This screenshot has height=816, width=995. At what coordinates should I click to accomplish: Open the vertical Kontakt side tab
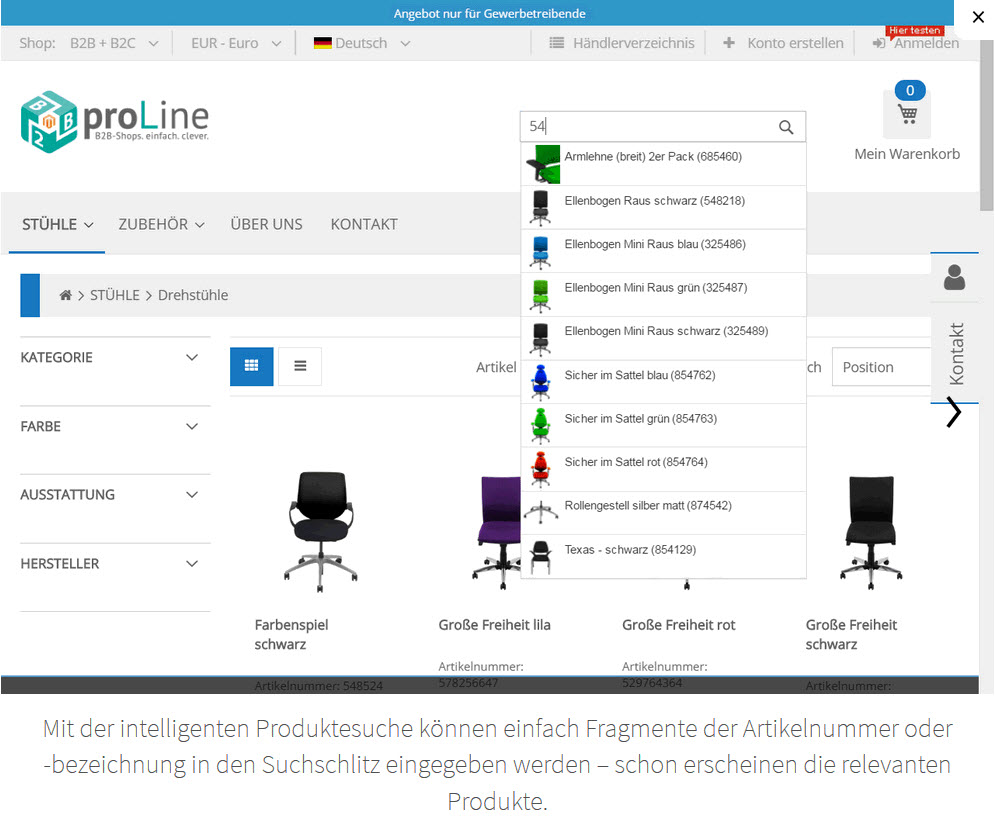pos(956,353)
